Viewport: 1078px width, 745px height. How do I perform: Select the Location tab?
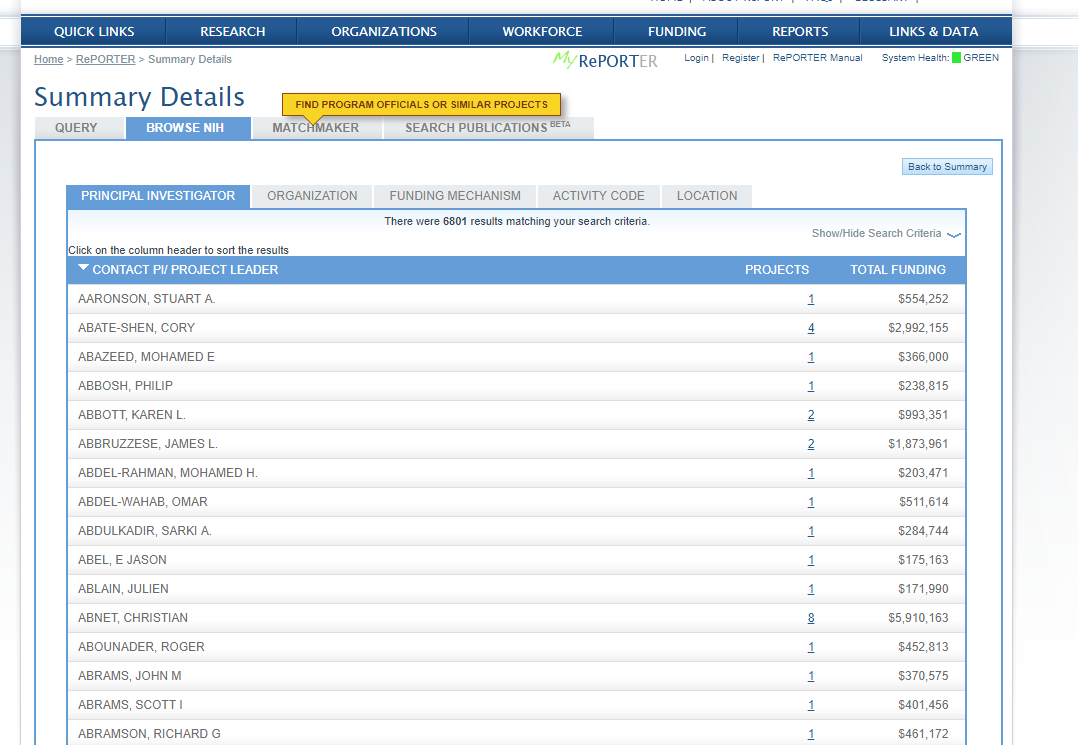(x=706, y=196)
